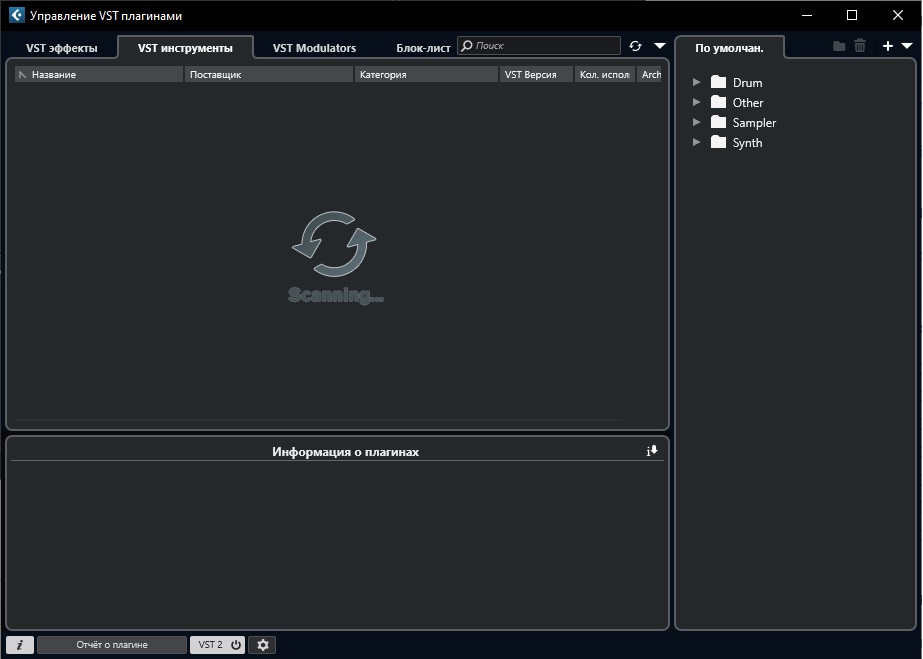
Task: Expand the Drum folder
Action: tap(697, 83)
